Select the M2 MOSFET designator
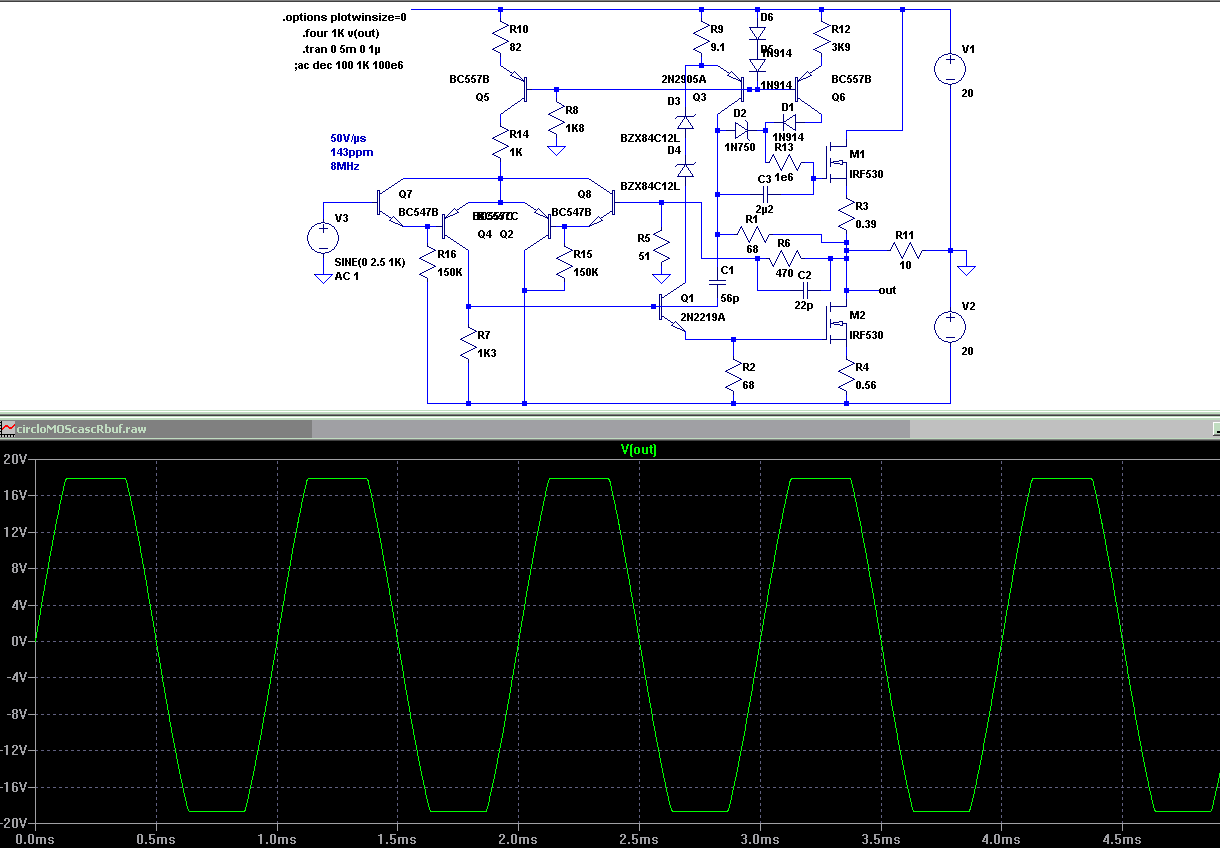Image resolution: width=1220 pixels, height=848 pixels. click(x=857, y=315)
